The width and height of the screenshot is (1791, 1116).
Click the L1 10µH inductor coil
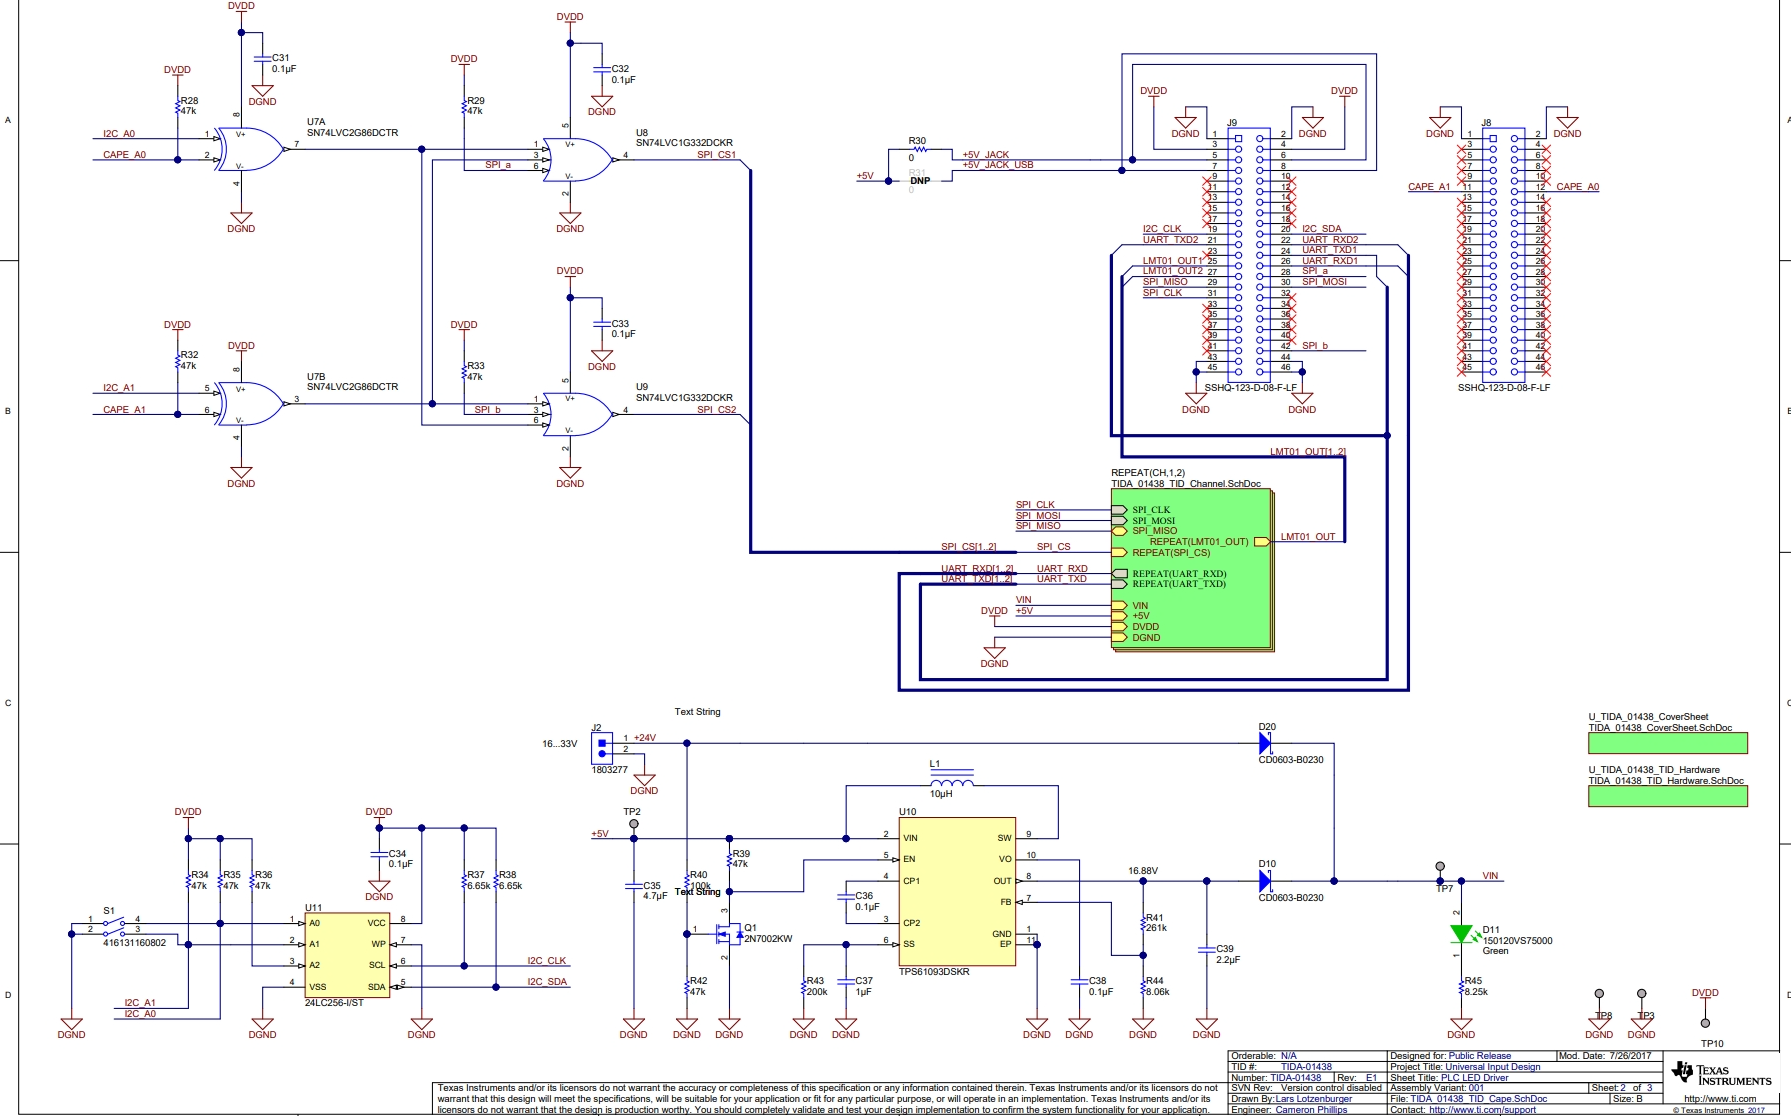point(951,780)
